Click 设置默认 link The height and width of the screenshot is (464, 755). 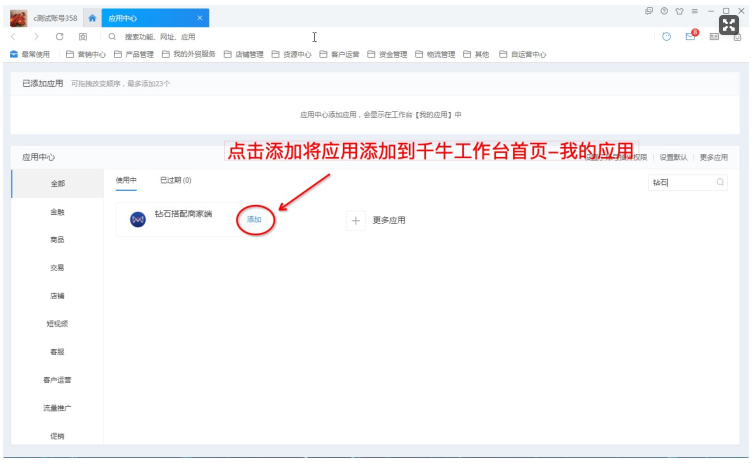pos(673,157)
